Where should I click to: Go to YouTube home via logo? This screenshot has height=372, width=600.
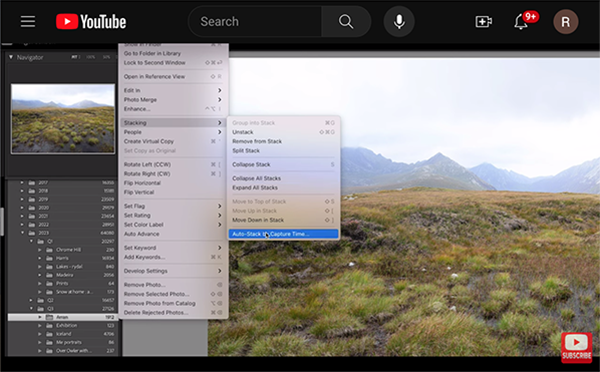coord(91,22)
